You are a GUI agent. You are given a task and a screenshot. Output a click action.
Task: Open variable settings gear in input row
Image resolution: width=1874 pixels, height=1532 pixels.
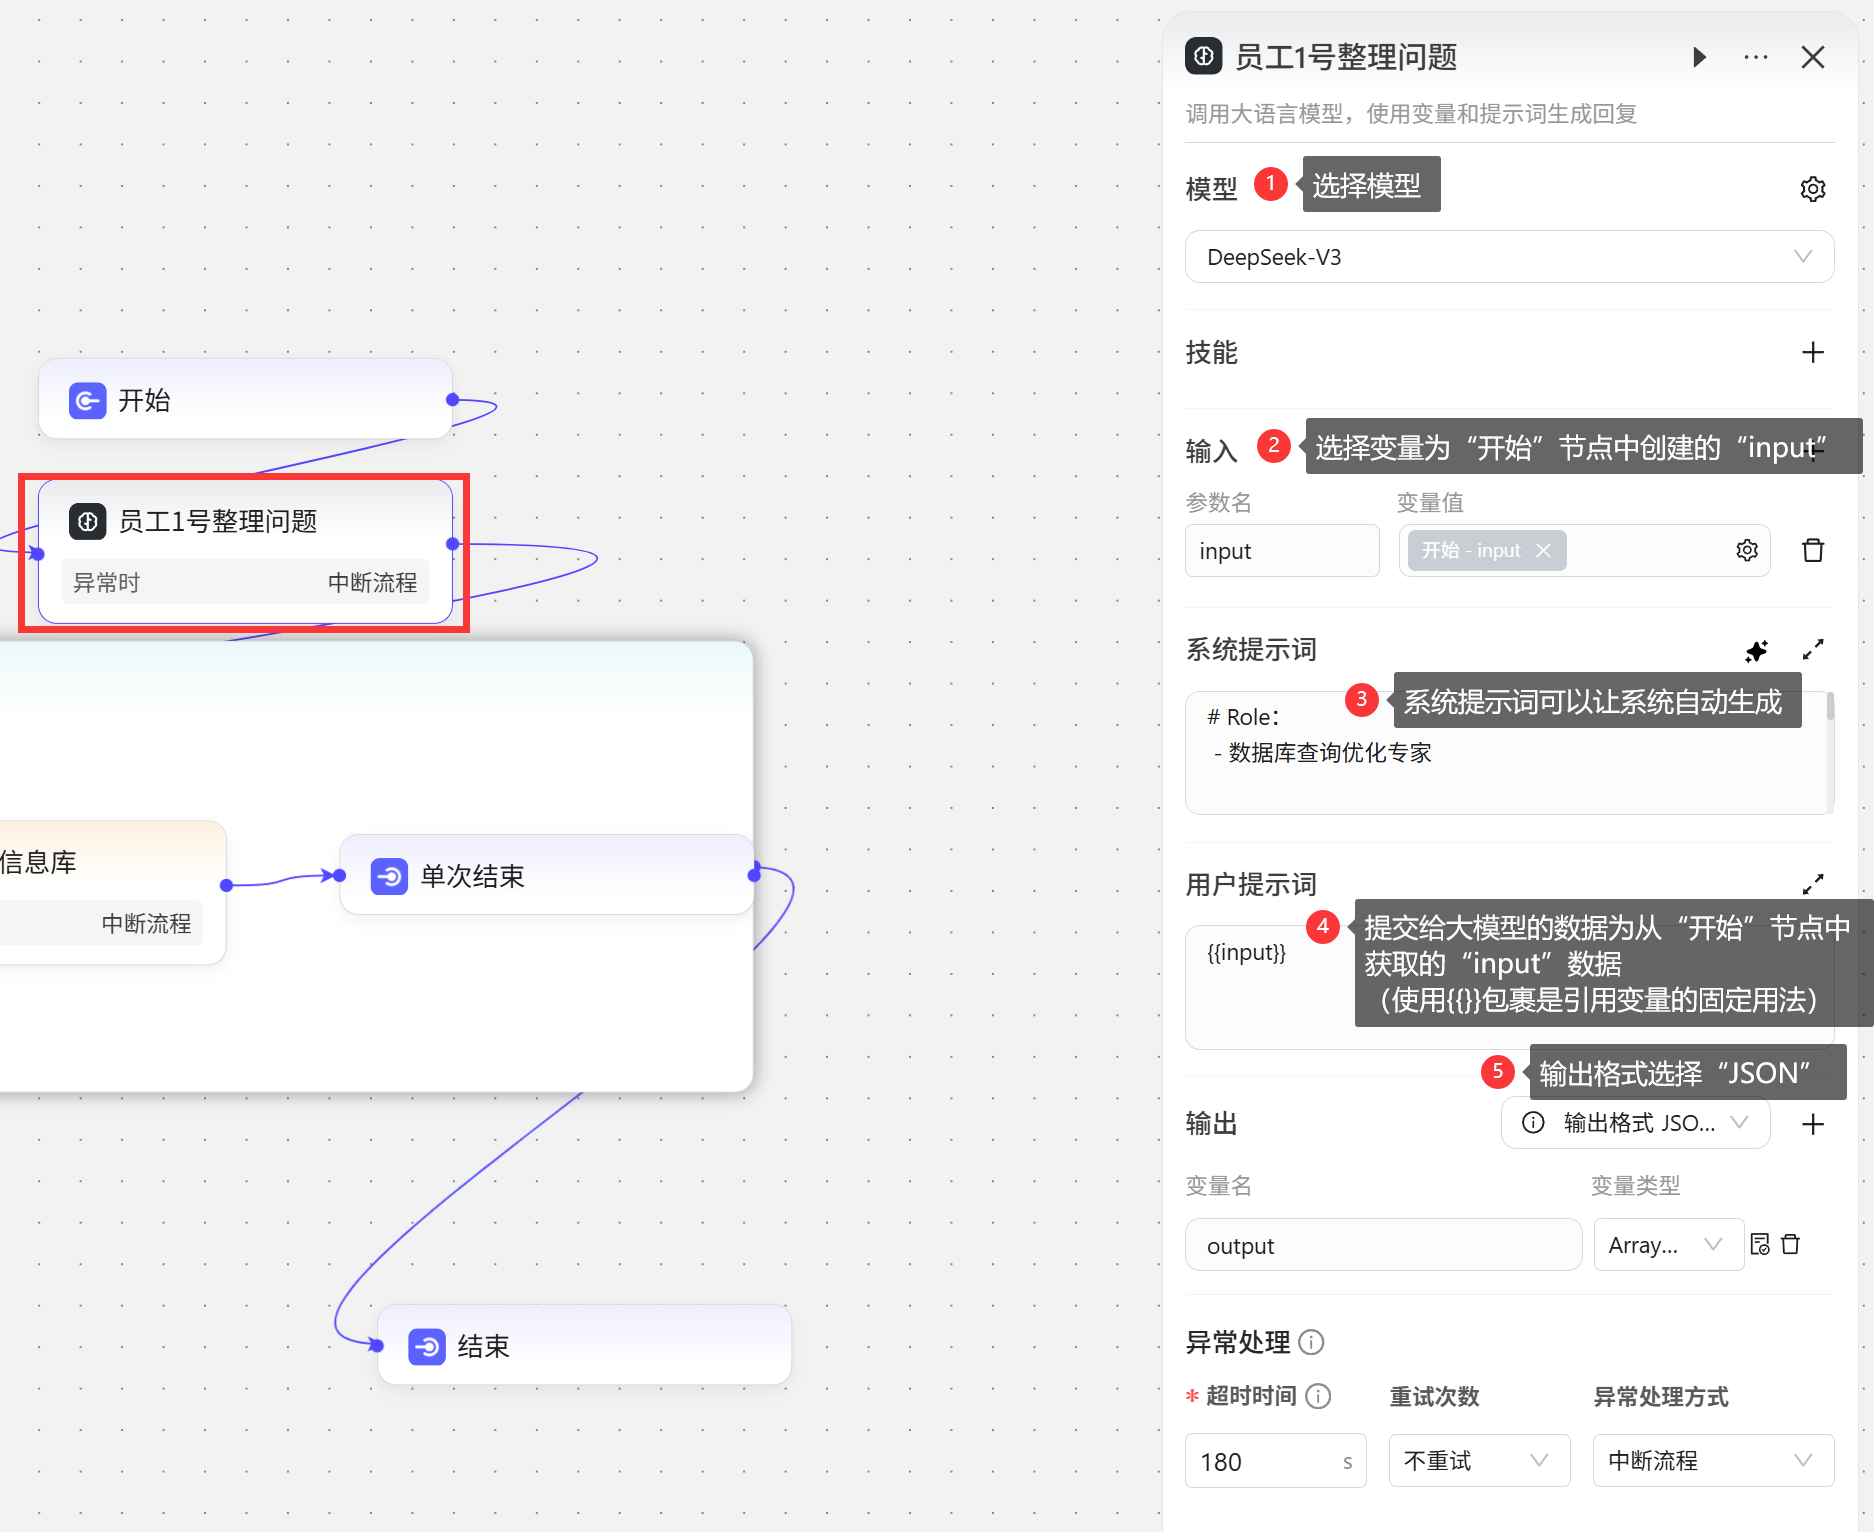click(1746, 550)
